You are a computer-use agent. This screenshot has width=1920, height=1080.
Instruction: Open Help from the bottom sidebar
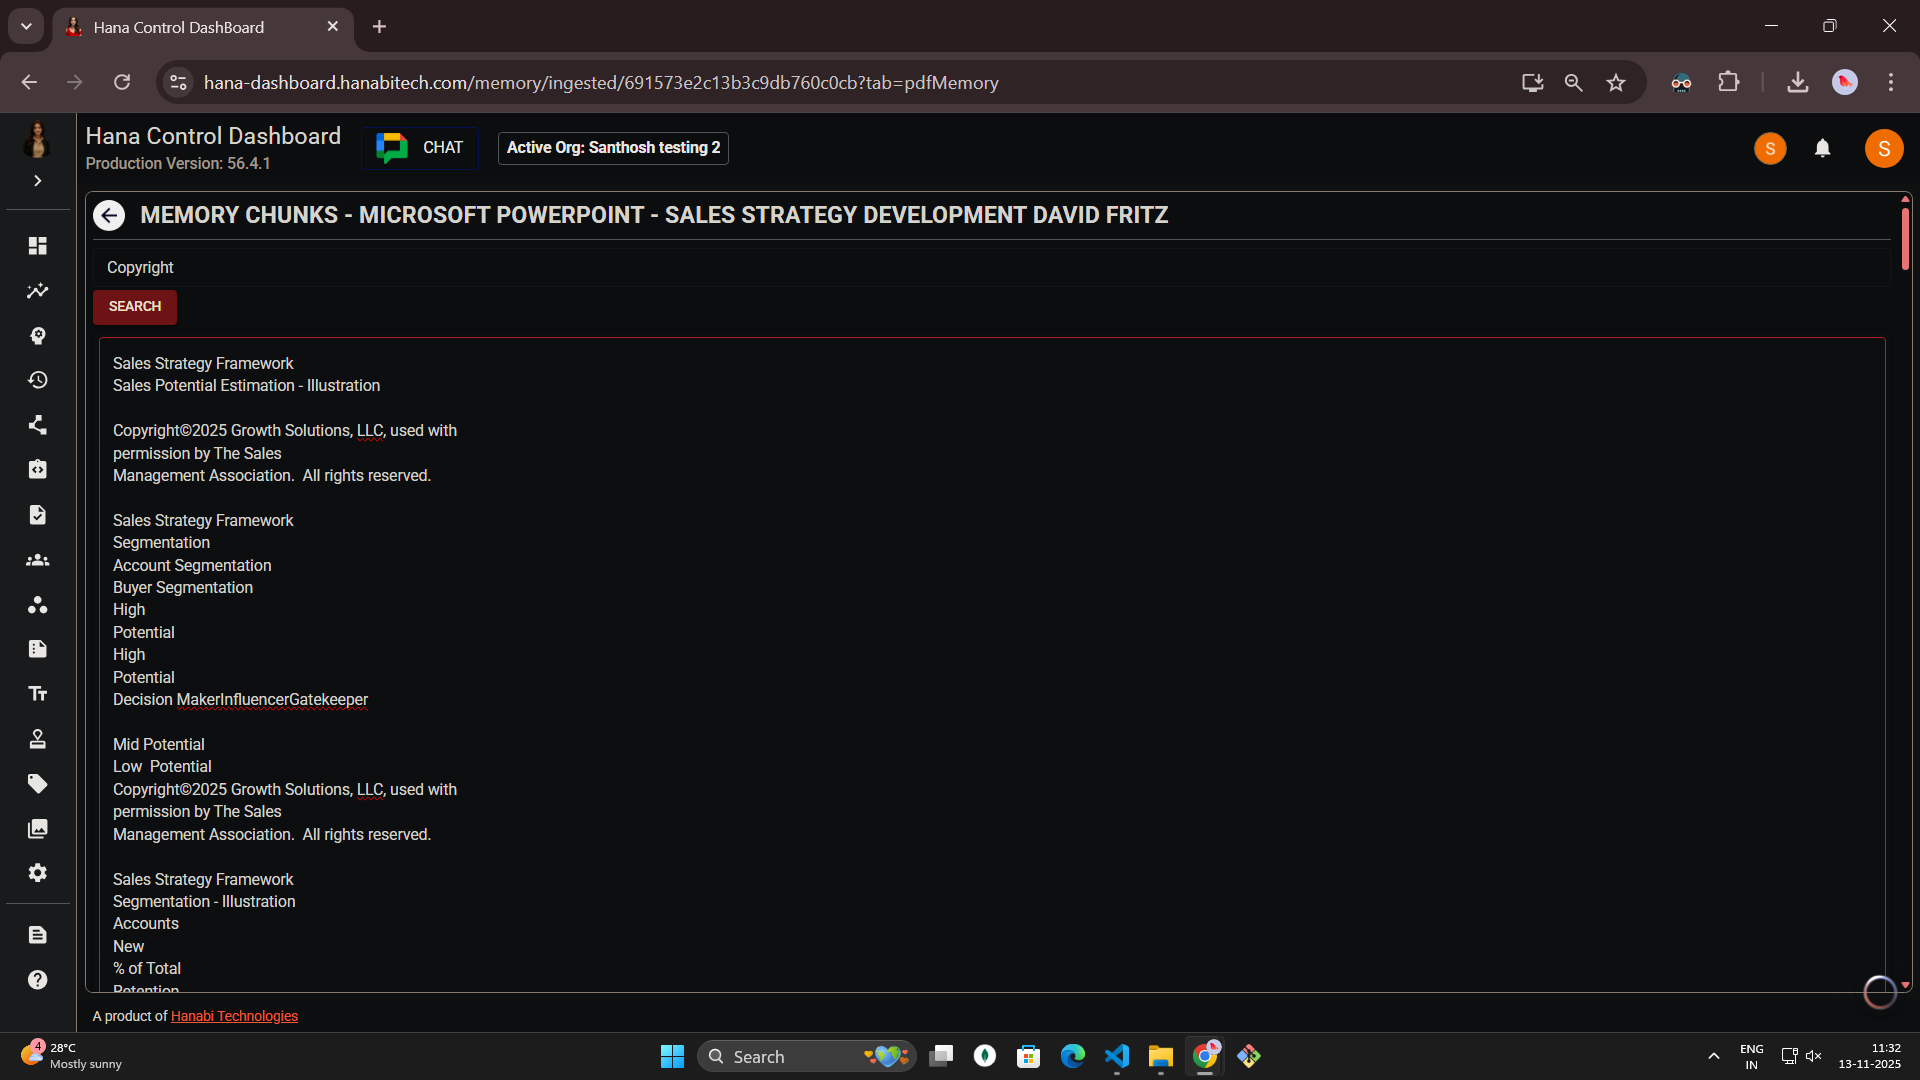coord(37,980)
